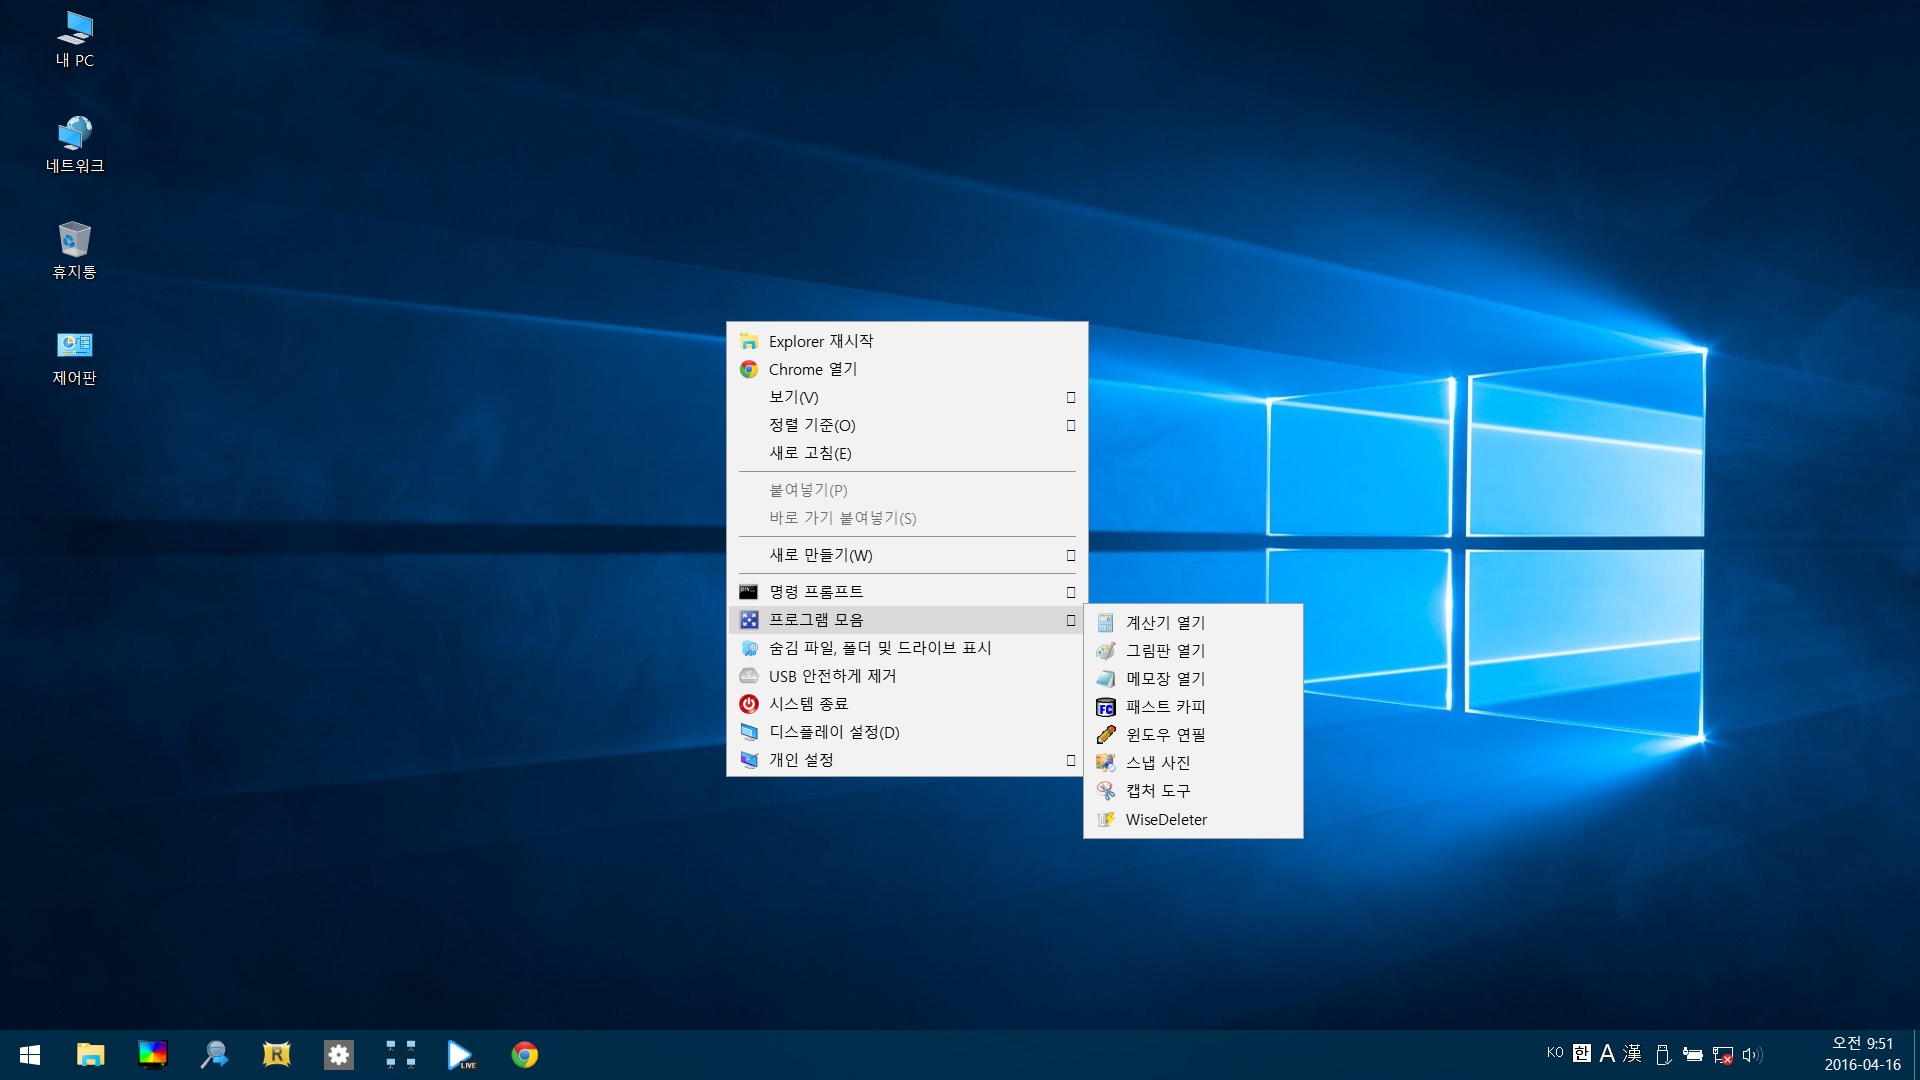Click the 漢 Hanja conversion button
1920x1080 pixels.
click(x=1632, y=1053)
